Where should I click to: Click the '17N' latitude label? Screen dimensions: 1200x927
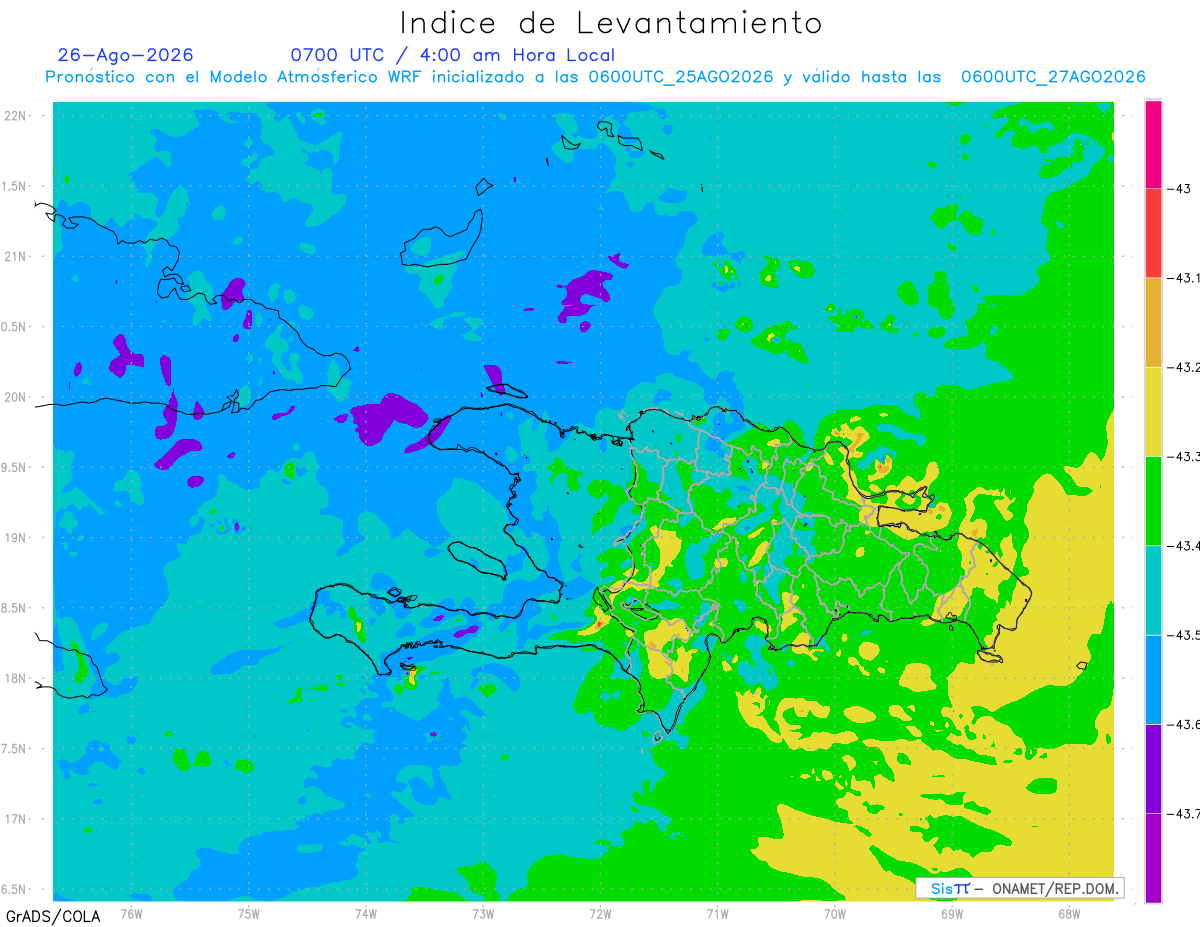coord(15,819)
